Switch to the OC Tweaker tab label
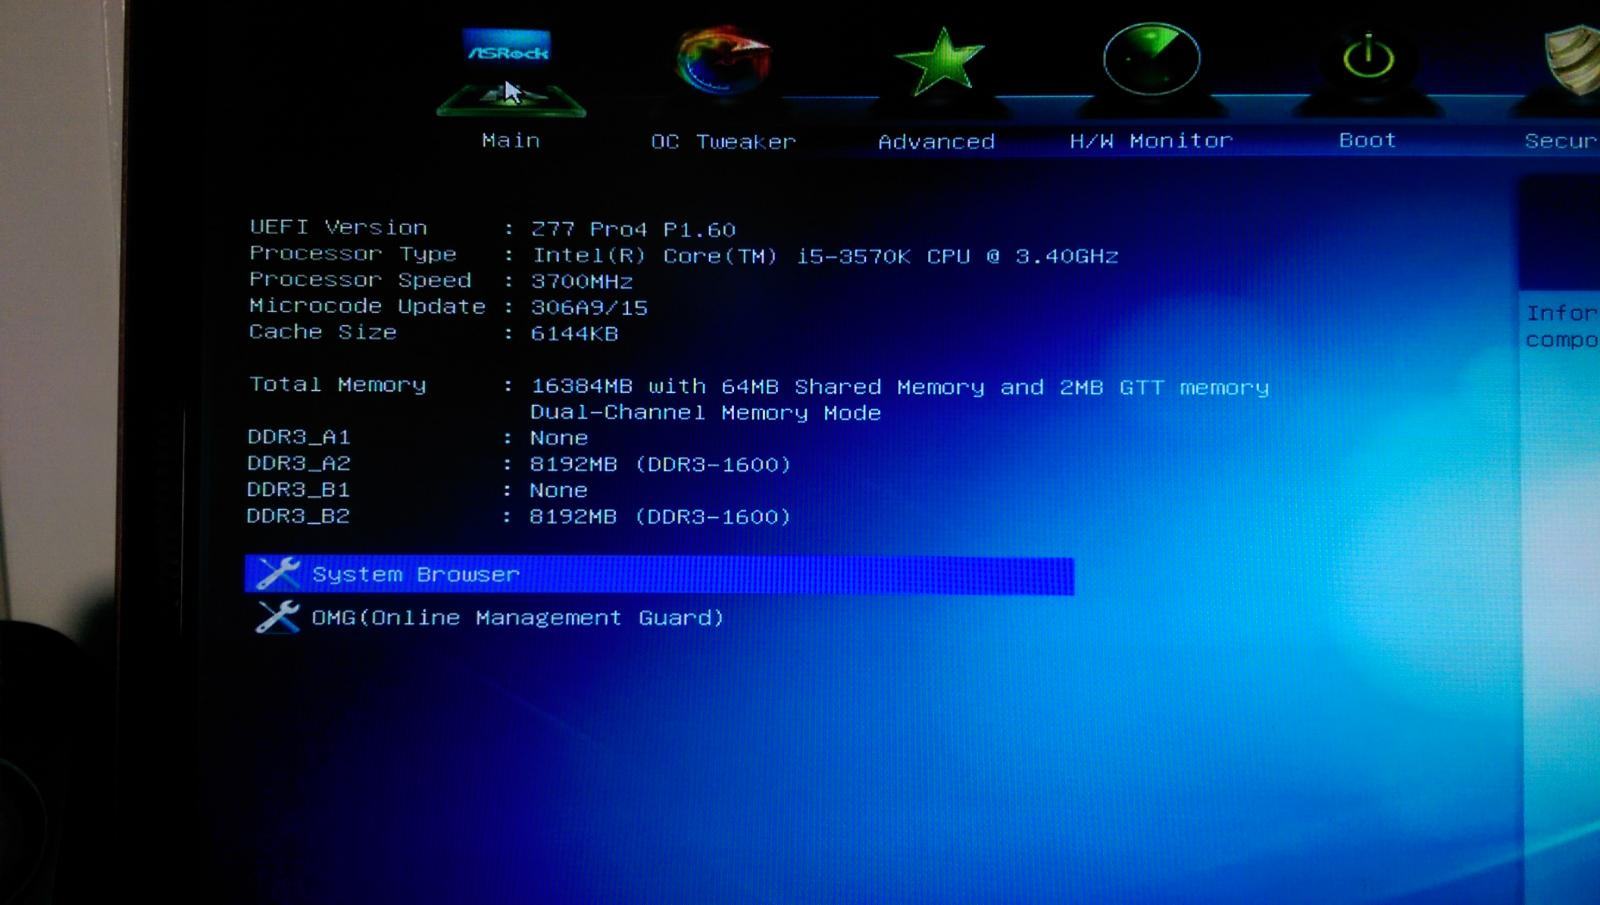The width and height of the screenshot is (1600, 905). 723,142
